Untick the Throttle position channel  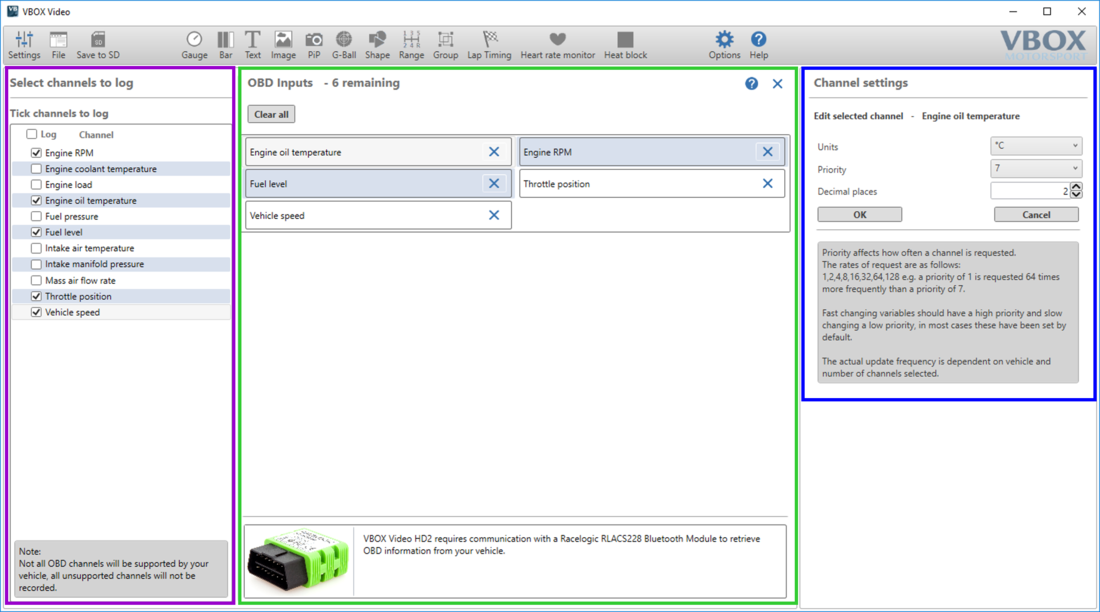point(36,296)
